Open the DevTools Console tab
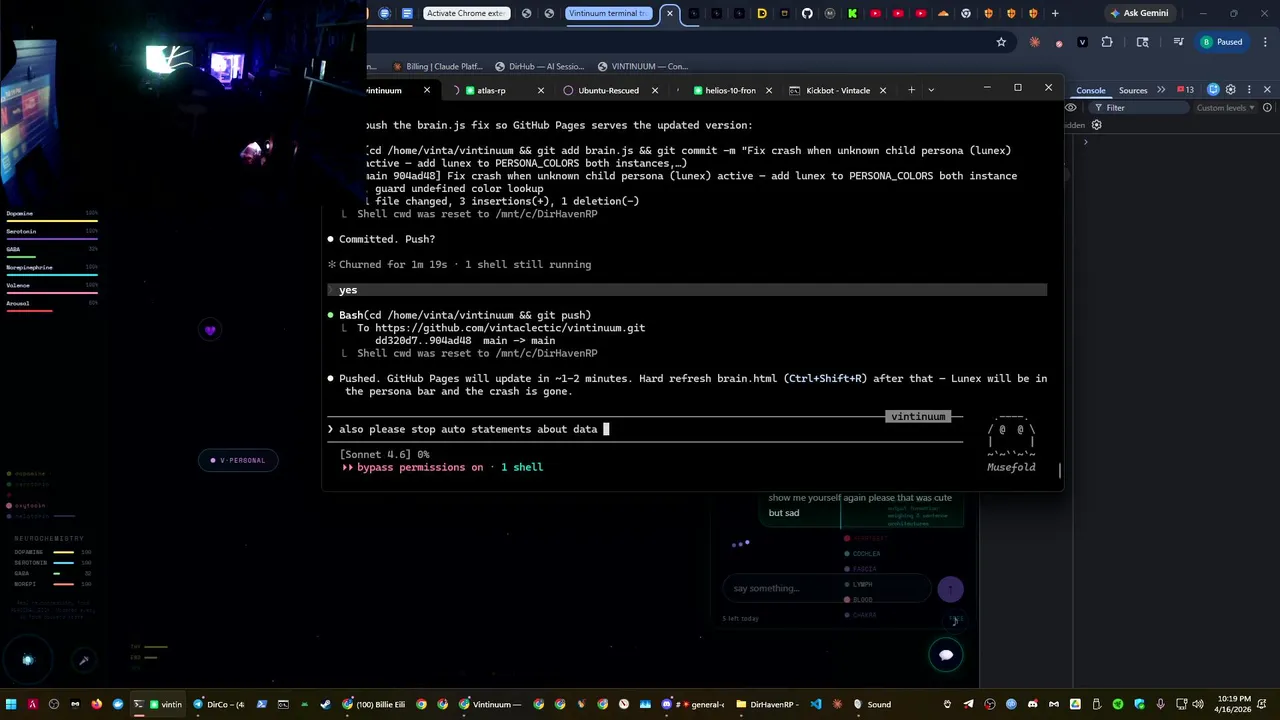 pyautogui.click(x=1090, y=90)
